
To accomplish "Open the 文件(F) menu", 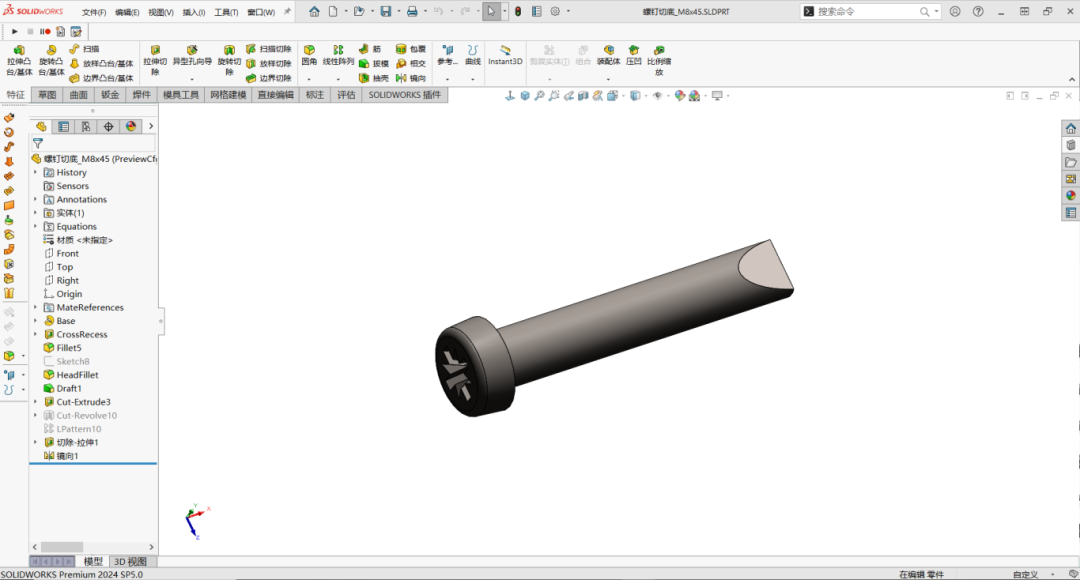I will (94, 12).
